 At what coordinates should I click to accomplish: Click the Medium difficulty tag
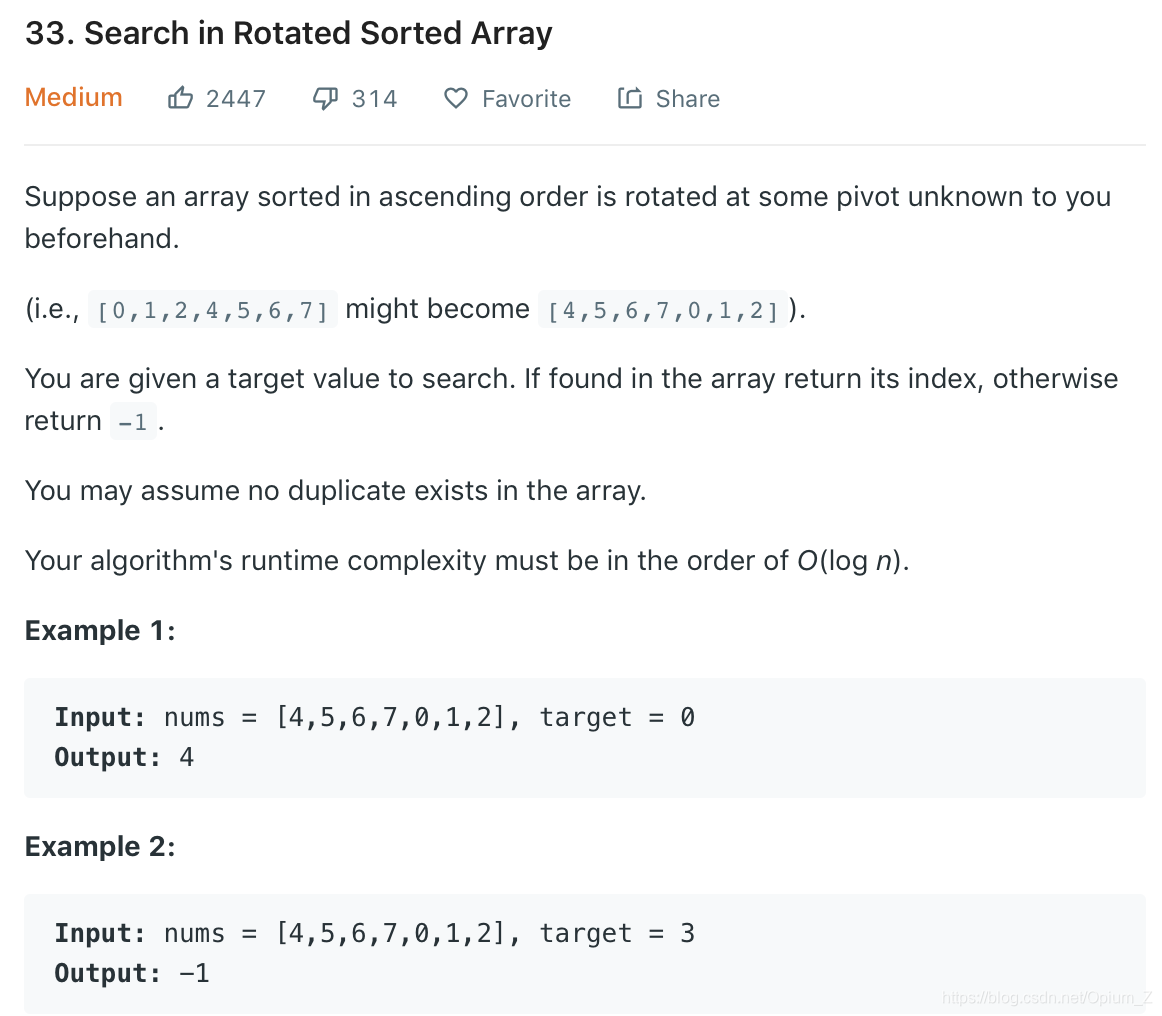tap(73, 97)
